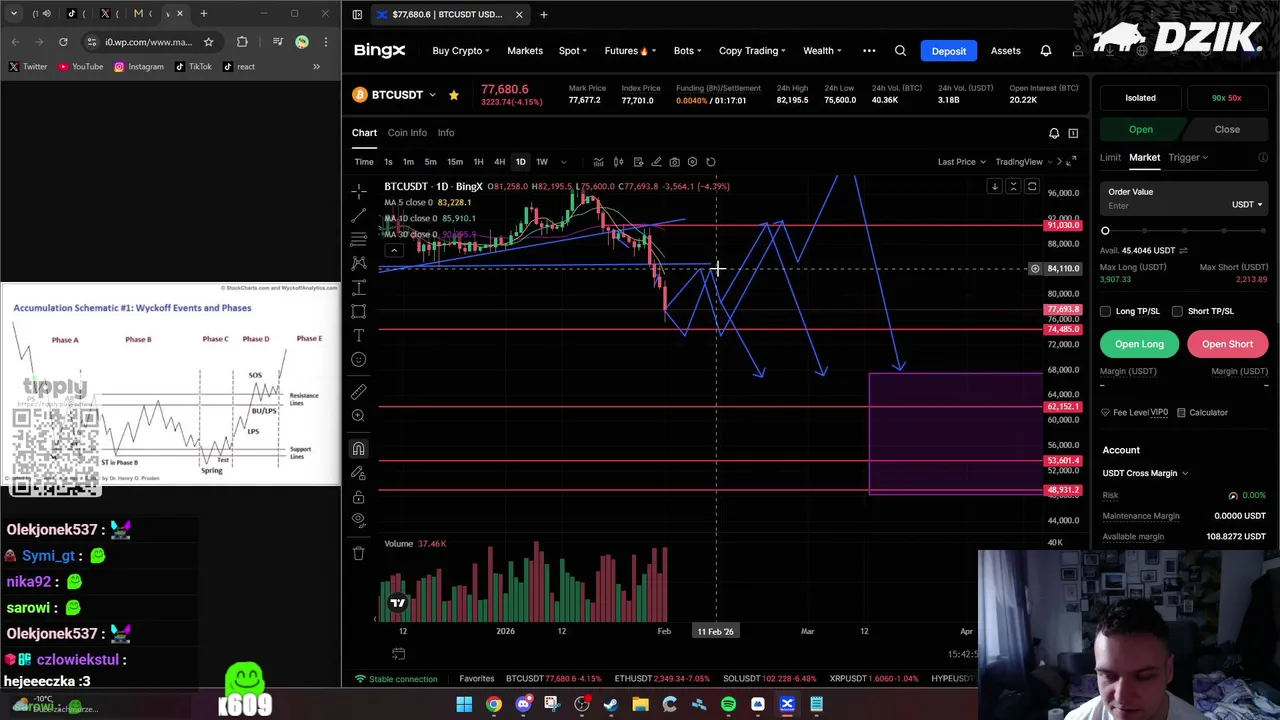This screenshot has width=1280, height=720.
Task: Click the chart pencil draw icon
Action: point(656,162)
